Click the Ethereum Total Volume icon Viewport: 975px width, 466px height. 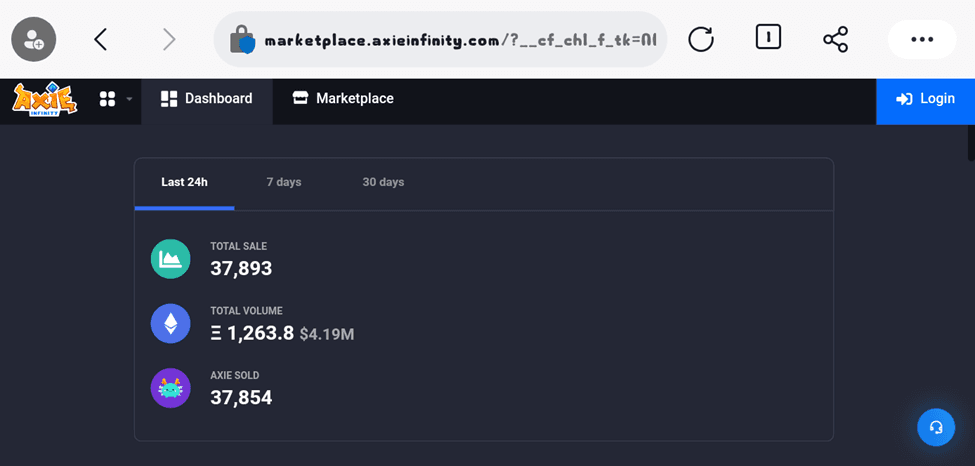coord(170,324)
